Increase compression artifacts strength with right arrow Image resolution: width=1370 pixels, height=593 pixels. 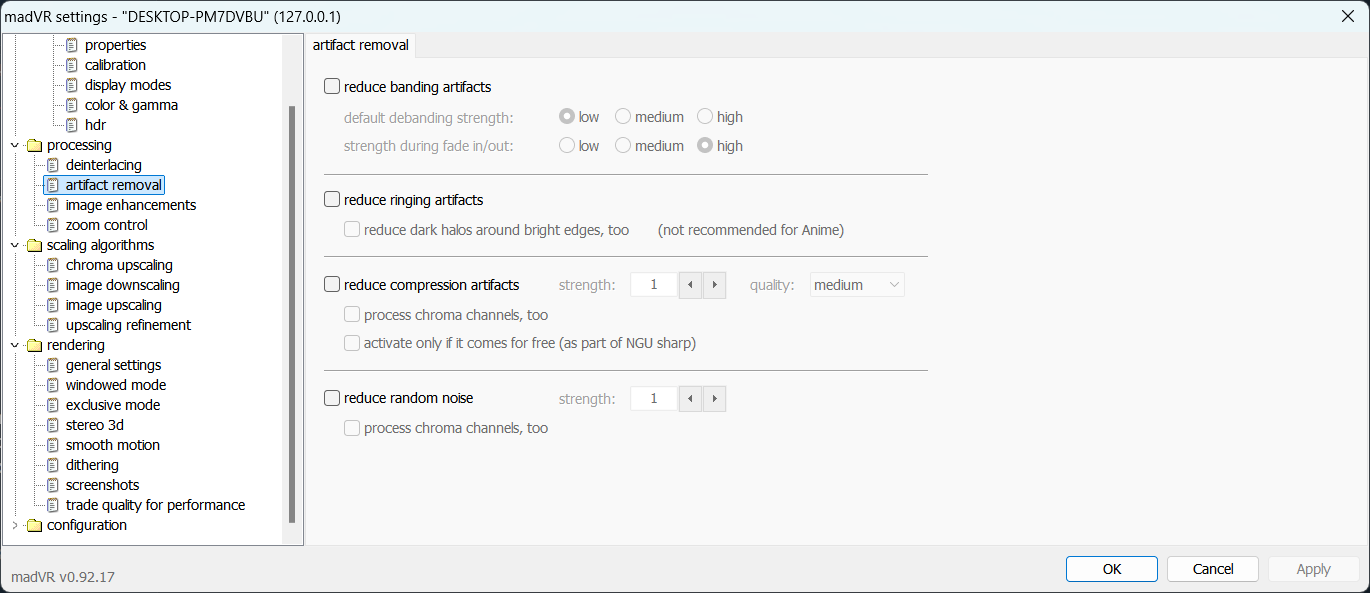click(714, 285)
